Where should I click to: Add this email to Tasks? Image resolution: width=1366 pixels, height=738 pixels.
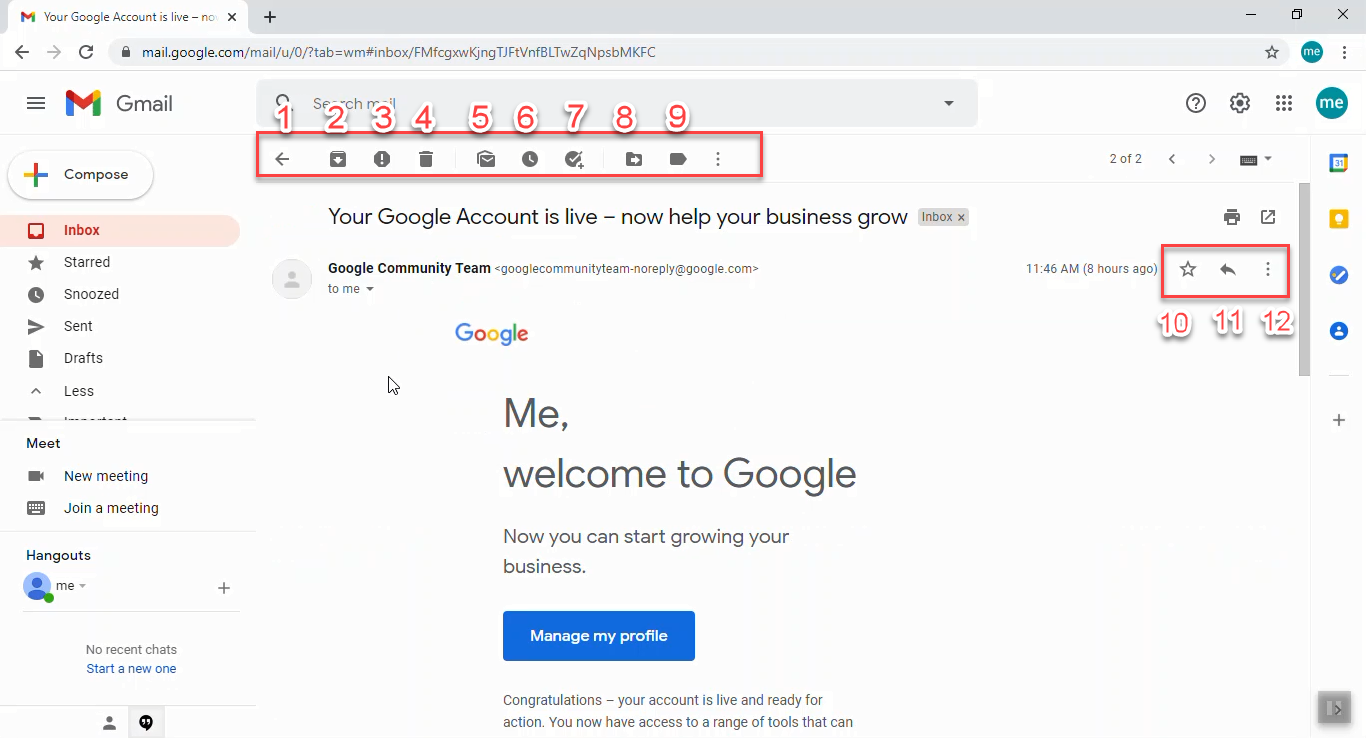point(574,158)
